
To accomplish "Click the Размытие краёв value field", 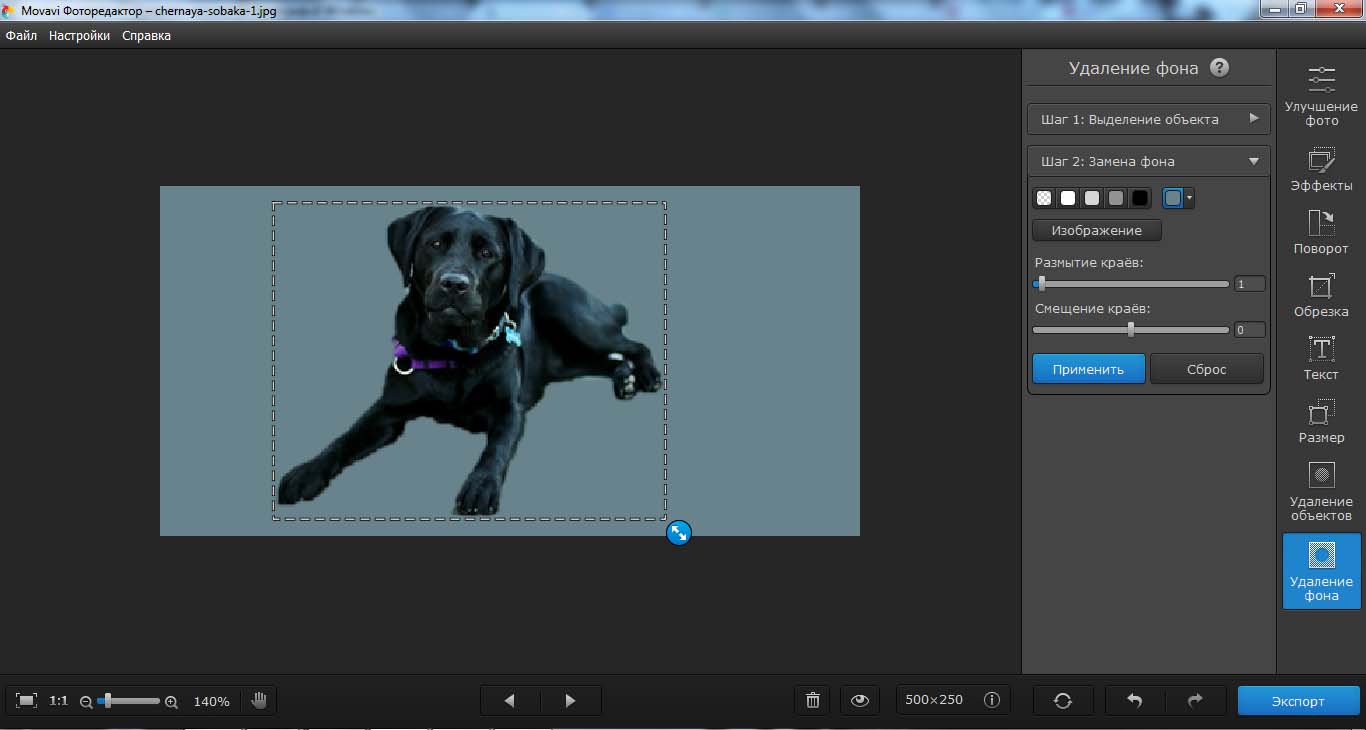I will [x=1249, y=284].
